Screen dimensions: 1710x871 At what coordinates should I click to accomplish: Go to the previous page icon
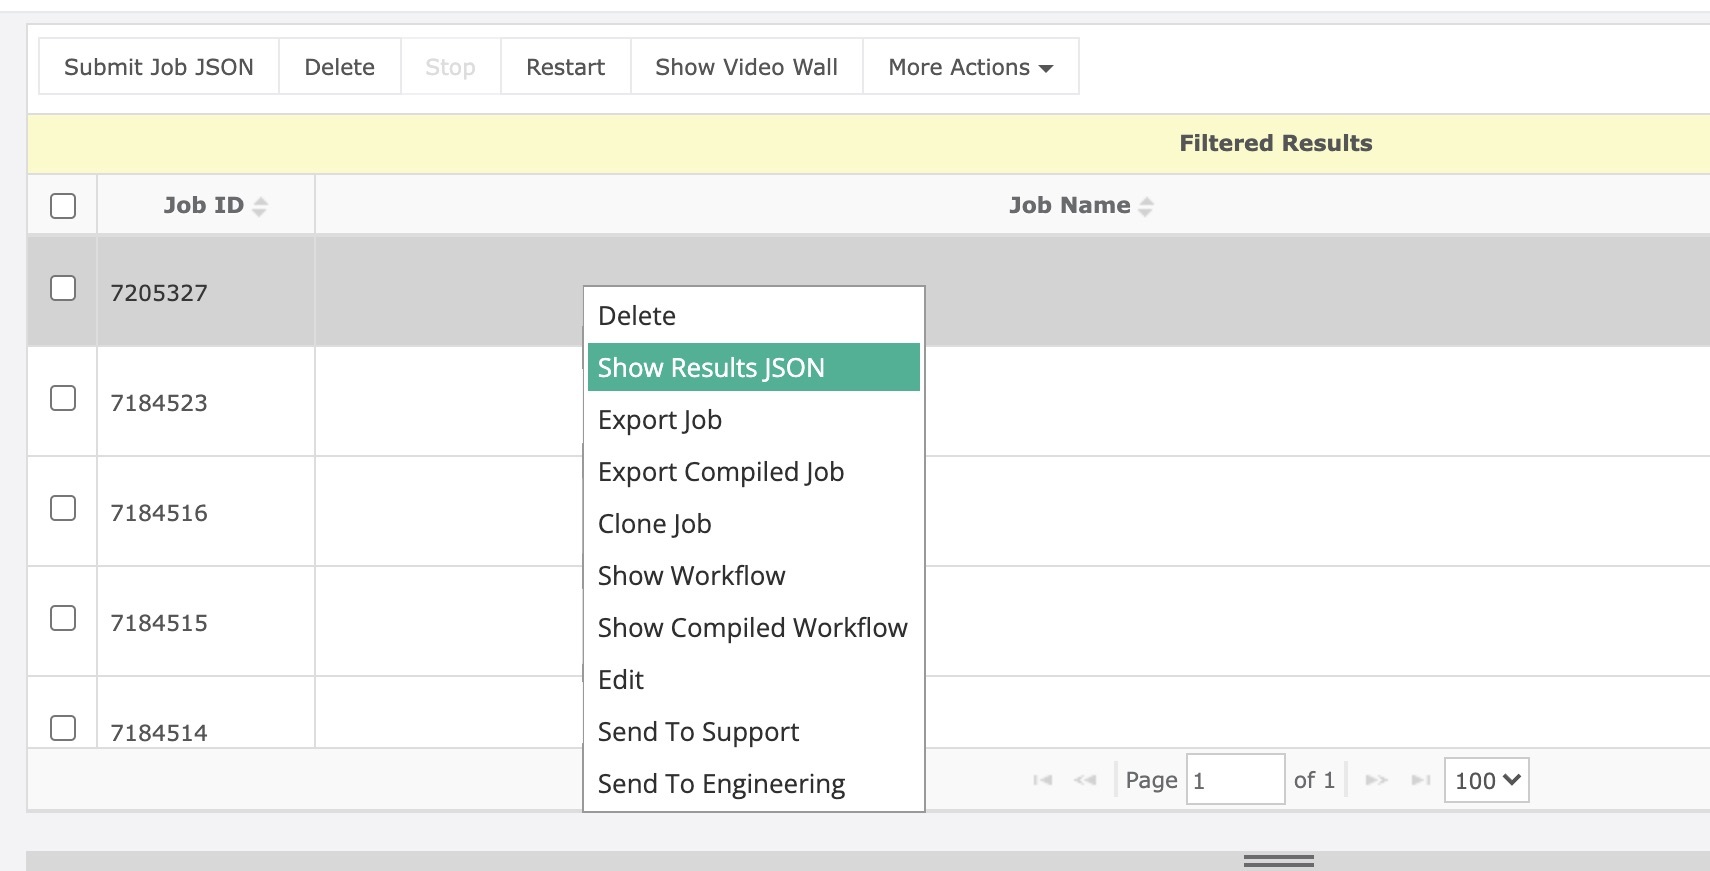click(1085, 780)
